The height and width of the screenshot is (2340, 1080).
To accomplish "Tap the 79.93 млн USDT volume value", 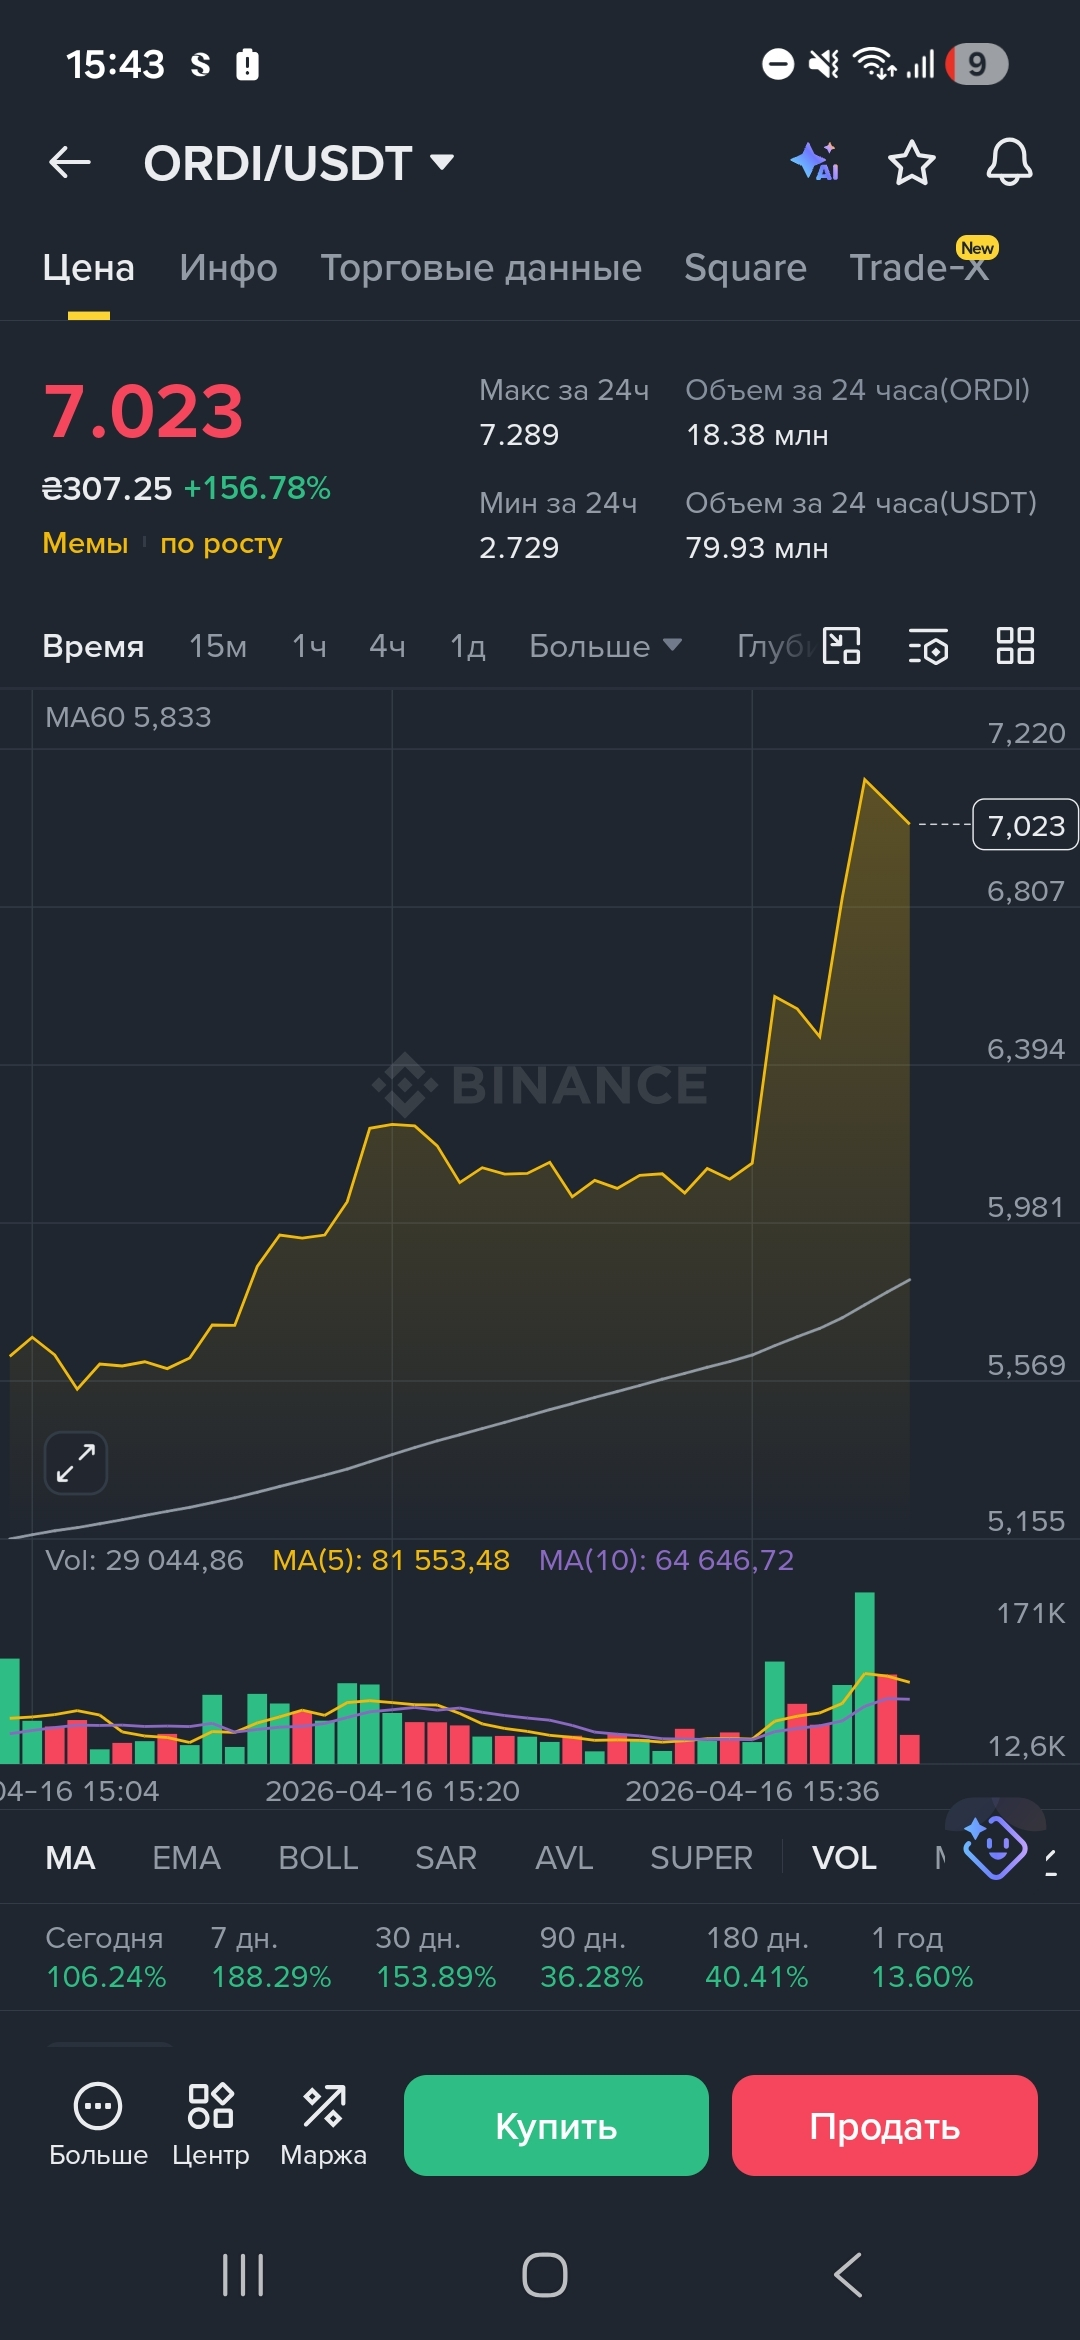I will [757, 548].
